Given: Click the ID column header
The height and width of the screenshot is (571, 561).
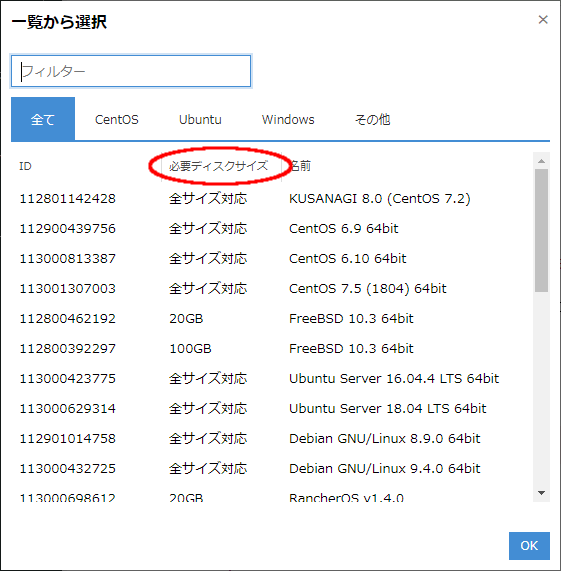Looking at the screenshot, I should click(25, 166).
